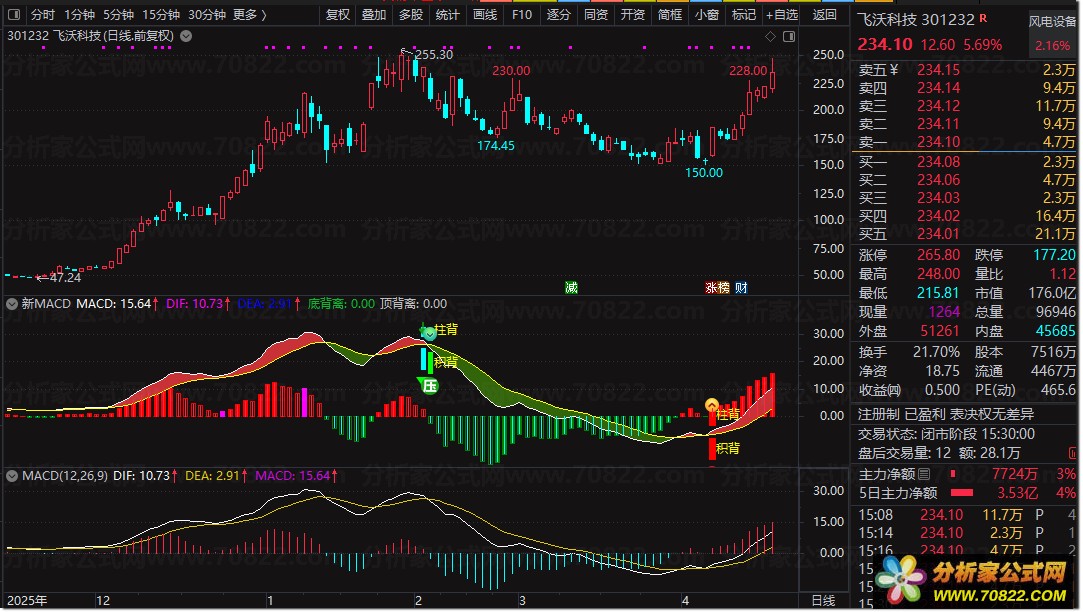The width and height of the screenshot is (1083, 612).
Task: Click 叠加 overlay button
Action: [x=374, y=15]
